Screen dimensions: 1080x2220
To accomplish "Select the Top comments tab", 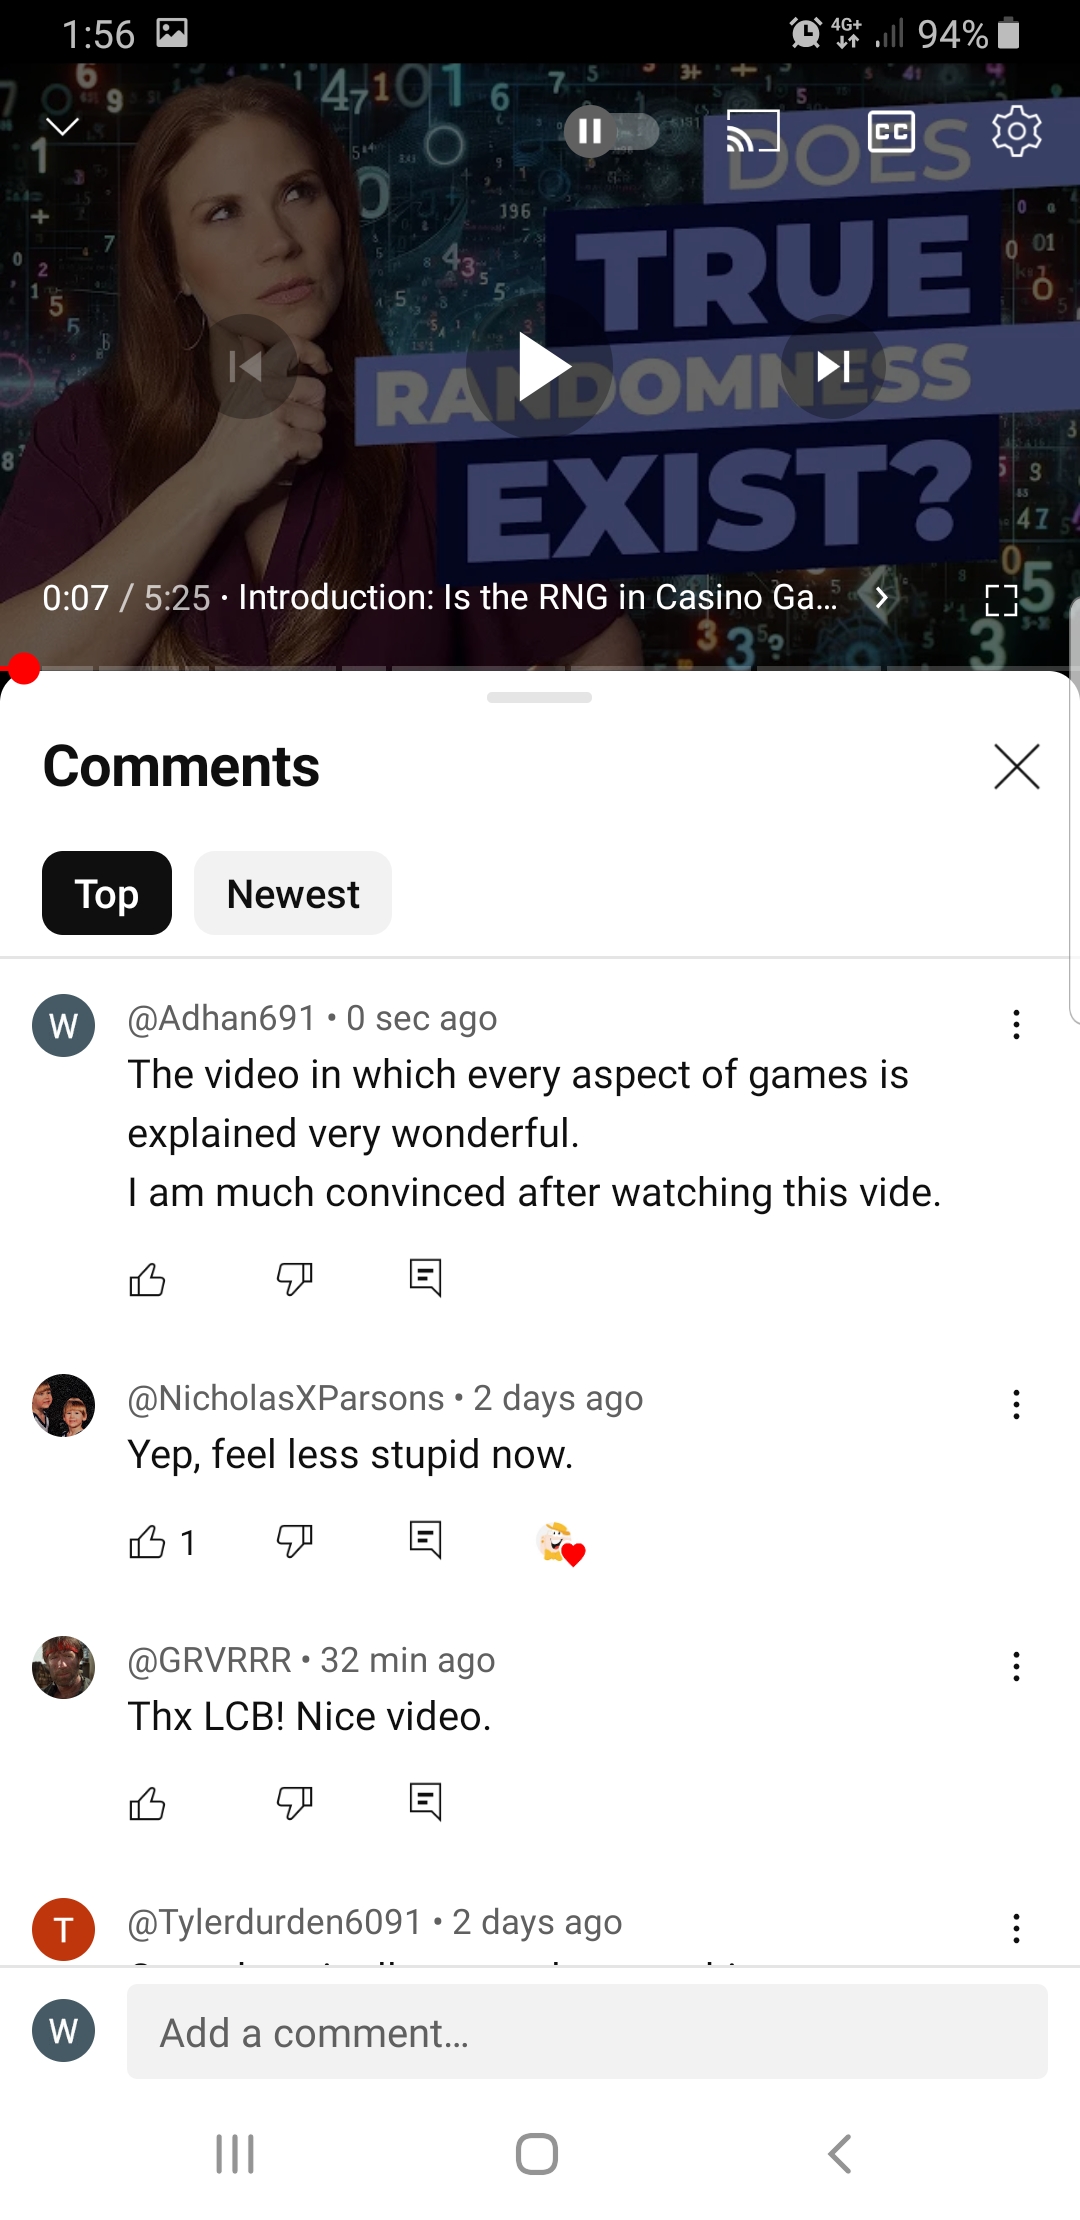I will [x=107, y=893].
